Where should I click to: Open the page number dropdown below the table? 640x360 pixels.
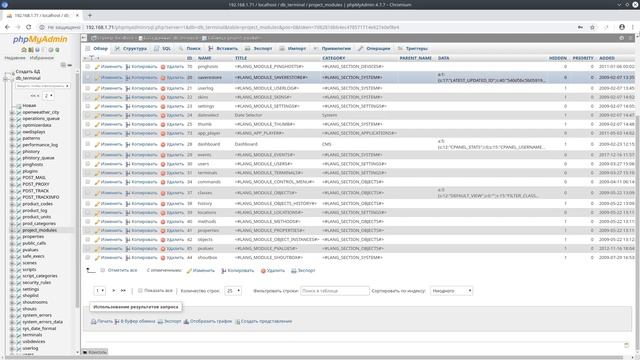(x=100, y=291)
